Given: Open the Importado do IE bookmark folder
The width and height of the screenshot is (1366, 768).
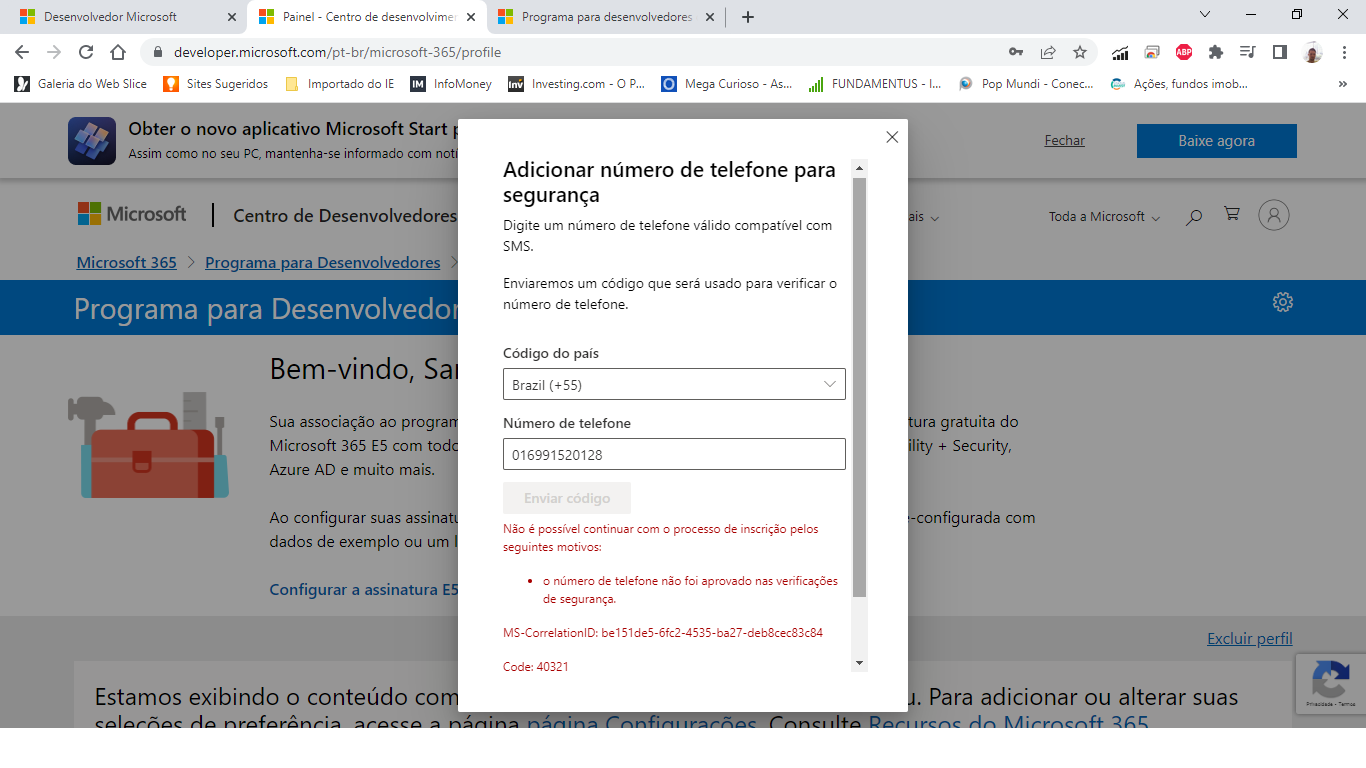Looking at the screenshot, I should coord(340,84).
